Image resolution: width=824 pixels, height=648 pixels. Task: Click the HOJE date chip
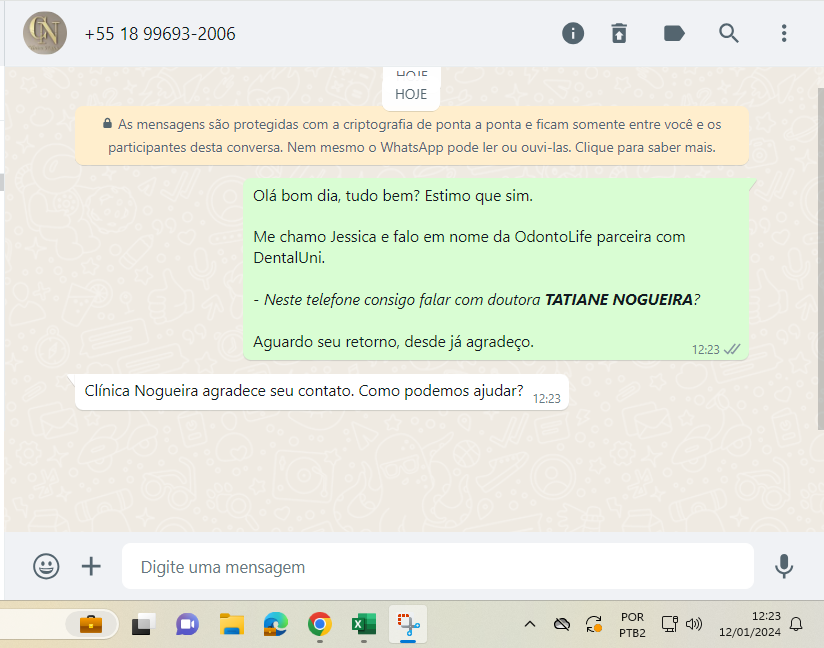point(411,94)
